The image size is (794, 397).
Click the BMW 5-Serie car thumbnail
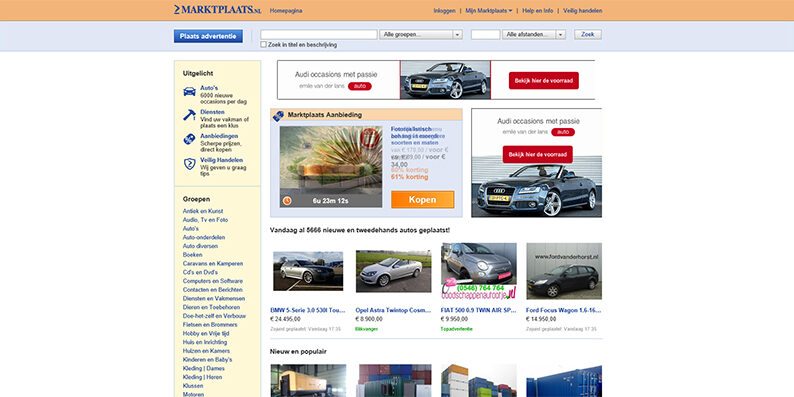coord(308,271)
